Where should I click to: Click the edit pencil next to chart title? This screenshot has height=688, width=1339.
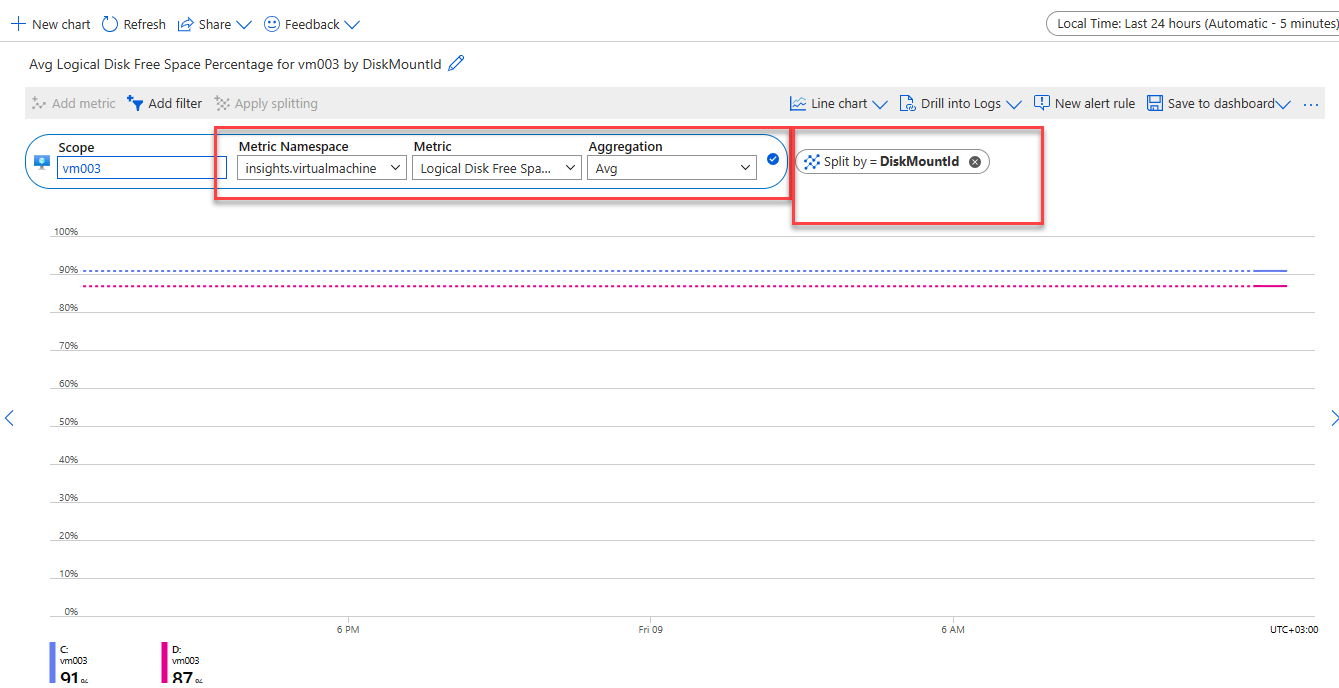(x=456, y=62)
